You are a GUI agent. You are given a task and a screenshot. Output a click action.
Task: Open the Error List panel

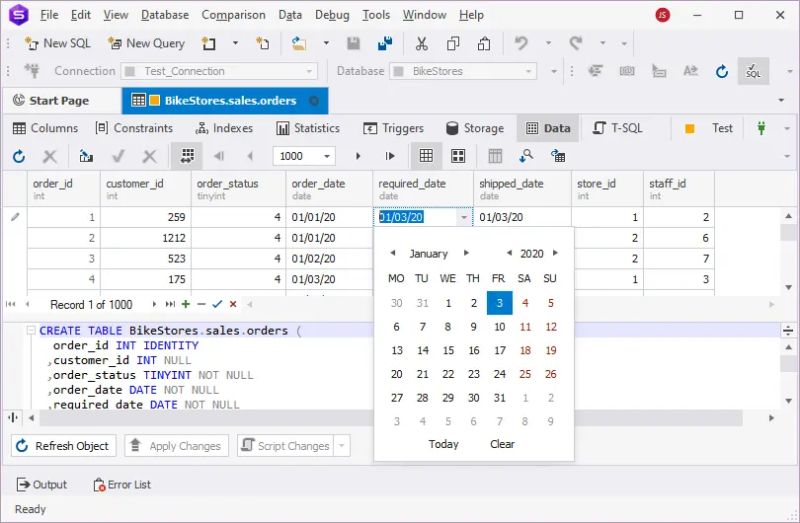[x=121, y=485]
